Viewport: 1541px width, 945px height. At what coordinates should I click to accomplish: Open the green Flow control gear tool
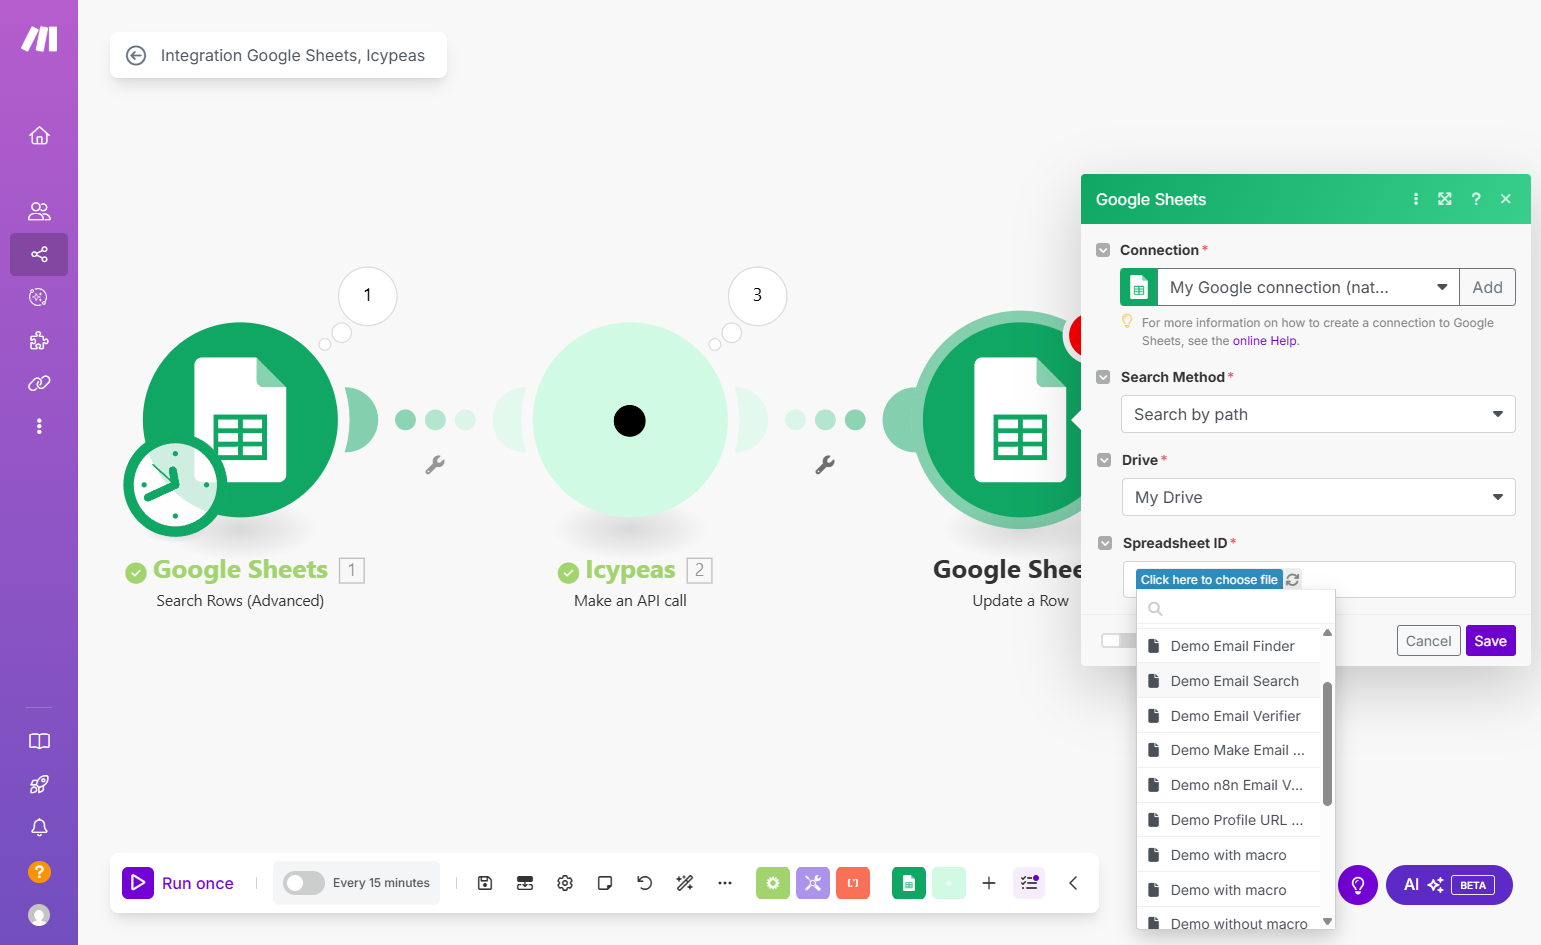(773, 883)
